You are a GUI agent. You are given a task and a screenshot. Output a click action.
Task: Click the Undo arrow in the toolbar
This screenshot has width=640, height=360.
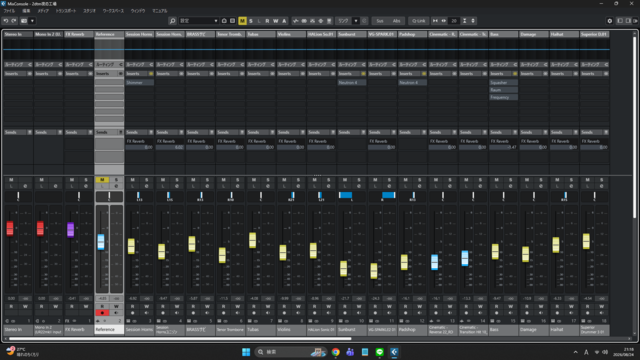pos(6,21)
